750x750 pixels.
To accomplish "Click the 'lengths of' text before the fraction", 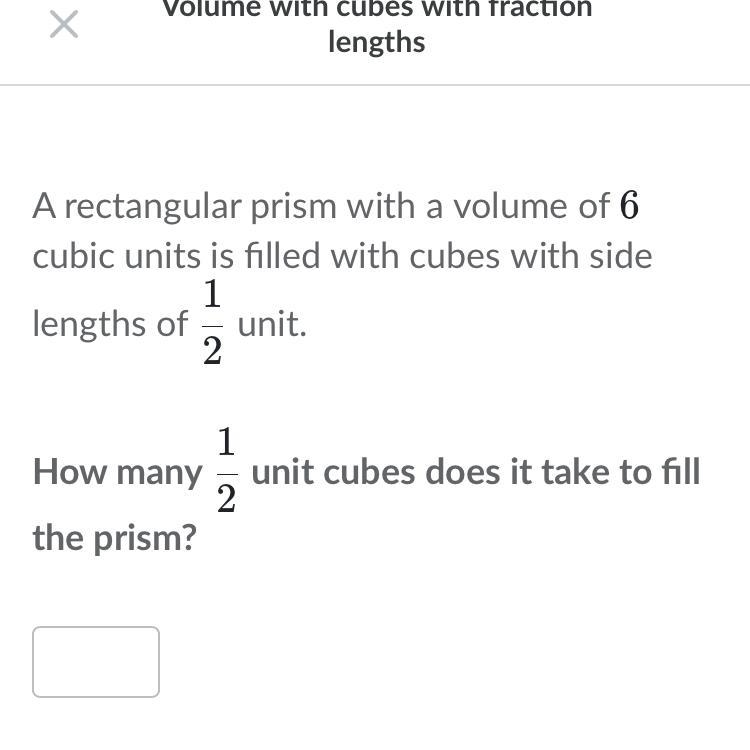I will [x=110, y=325].
